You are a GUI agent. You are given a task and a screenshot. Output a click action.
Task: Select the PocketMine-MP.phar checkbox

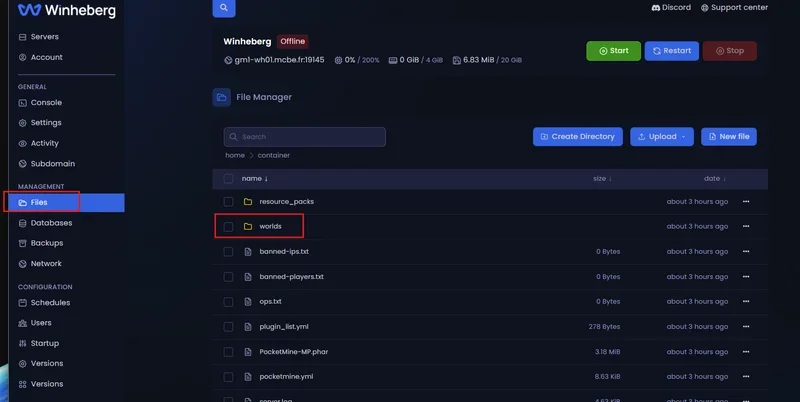point(229,352)
